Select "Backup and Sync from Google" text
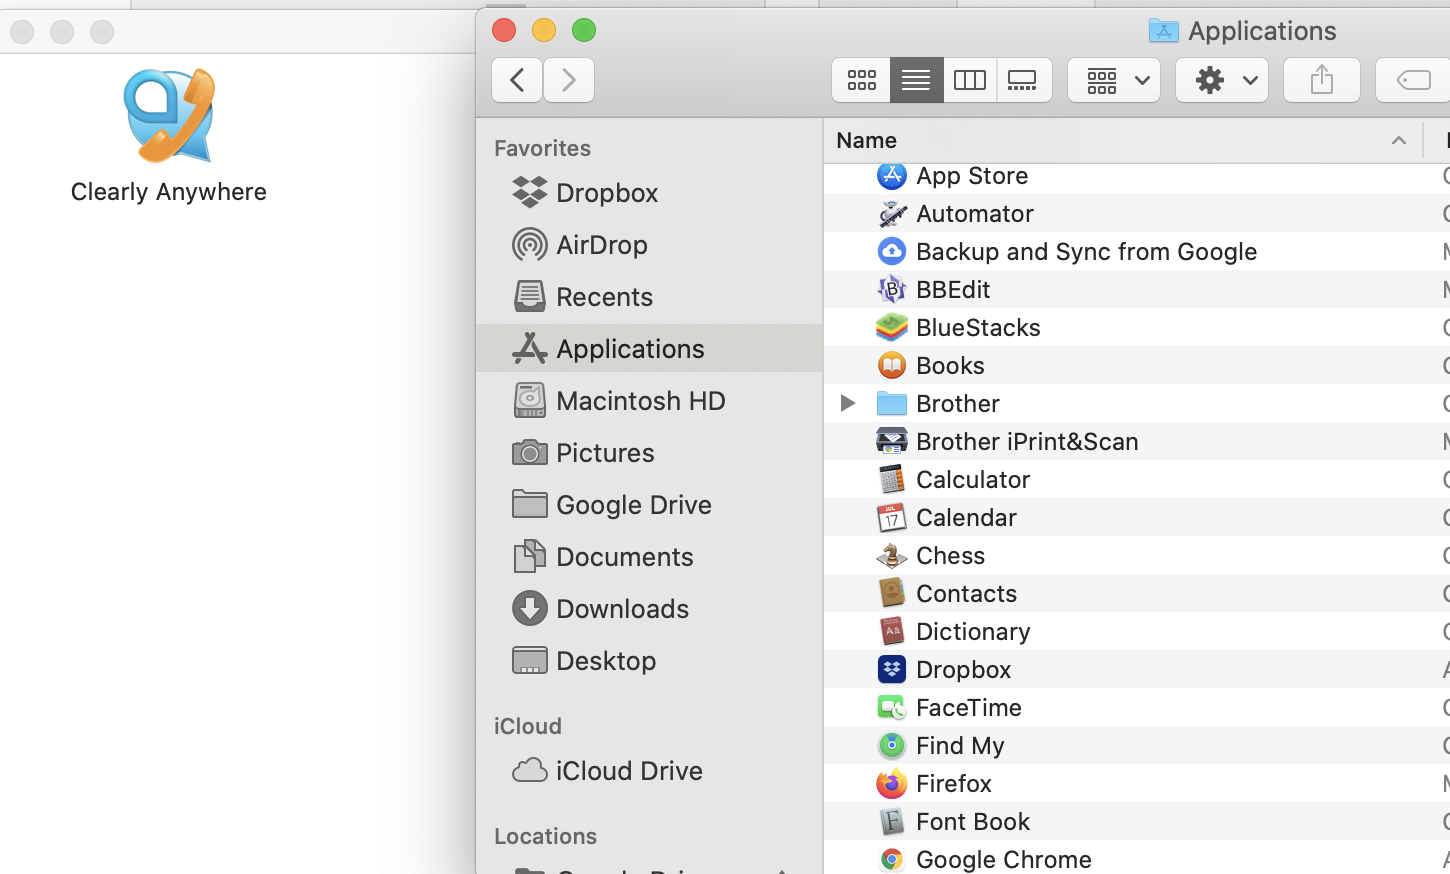The height and width of the screenshot is (874, 1450). [x=1086, y=252]
